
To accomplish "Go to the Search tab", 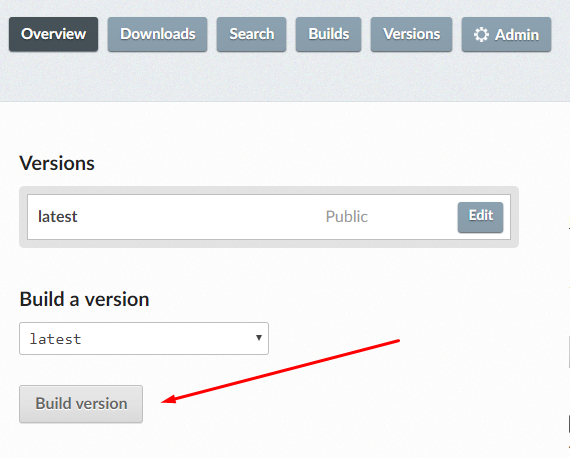I will 252,34.
